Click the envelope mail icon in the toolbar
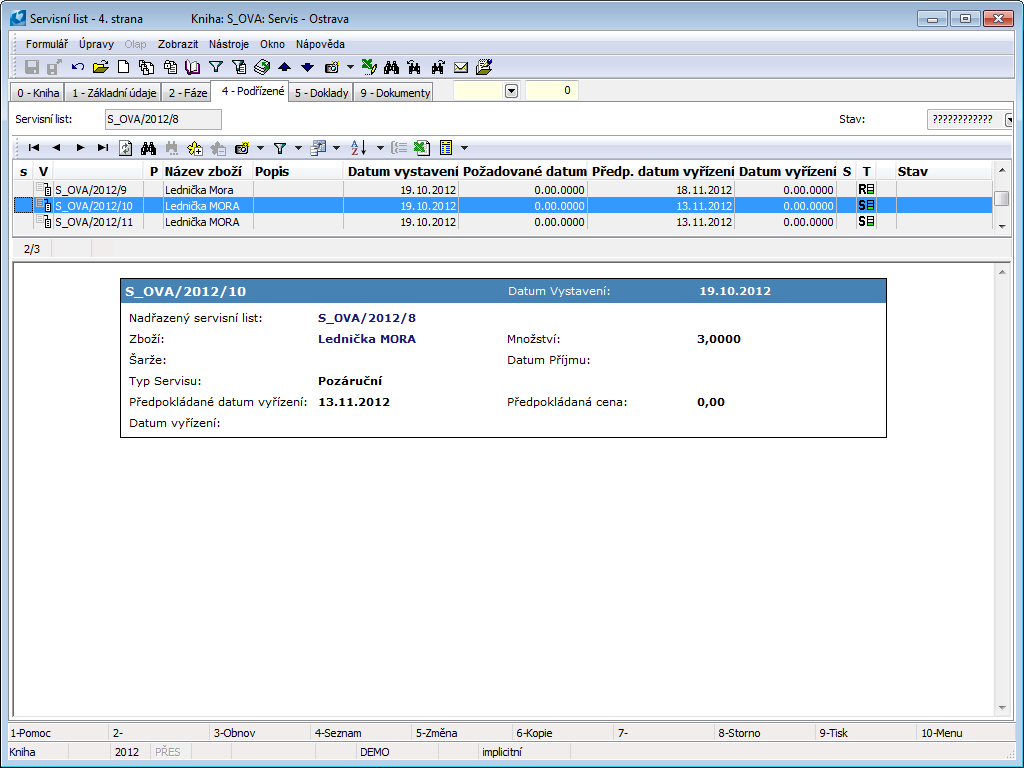Viewport: 1024px width, 768px height. click(461, 67)
